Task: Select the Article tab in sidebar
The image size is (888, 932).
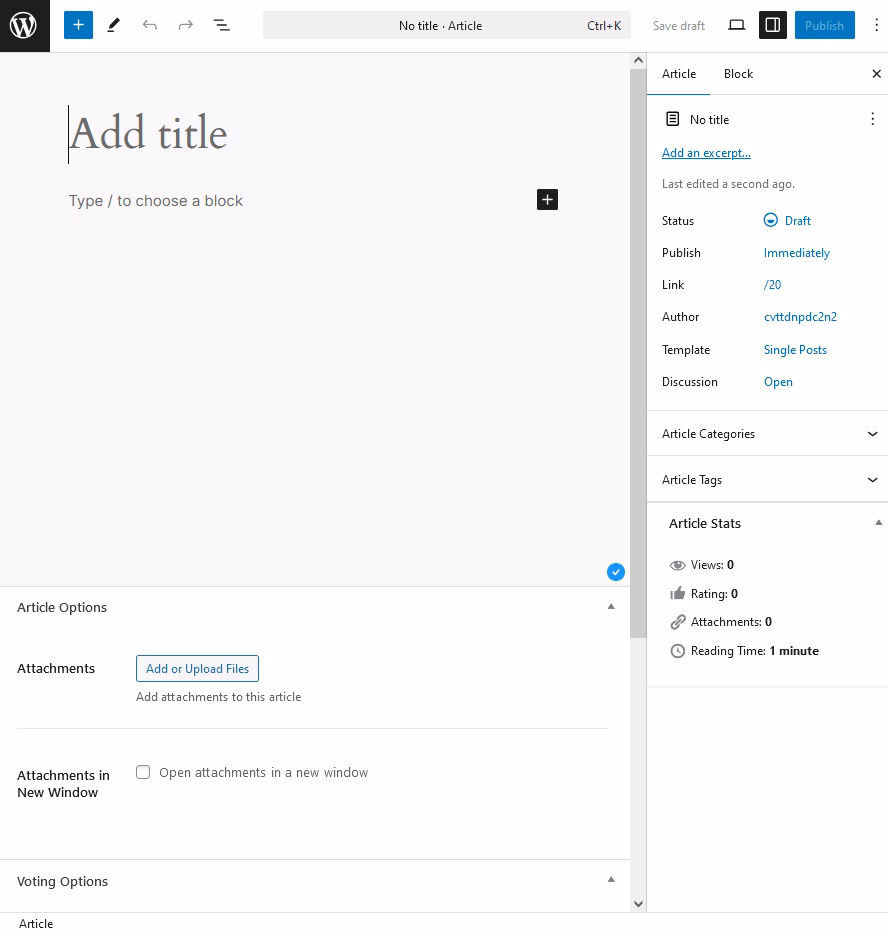Action: pos(679,74)
